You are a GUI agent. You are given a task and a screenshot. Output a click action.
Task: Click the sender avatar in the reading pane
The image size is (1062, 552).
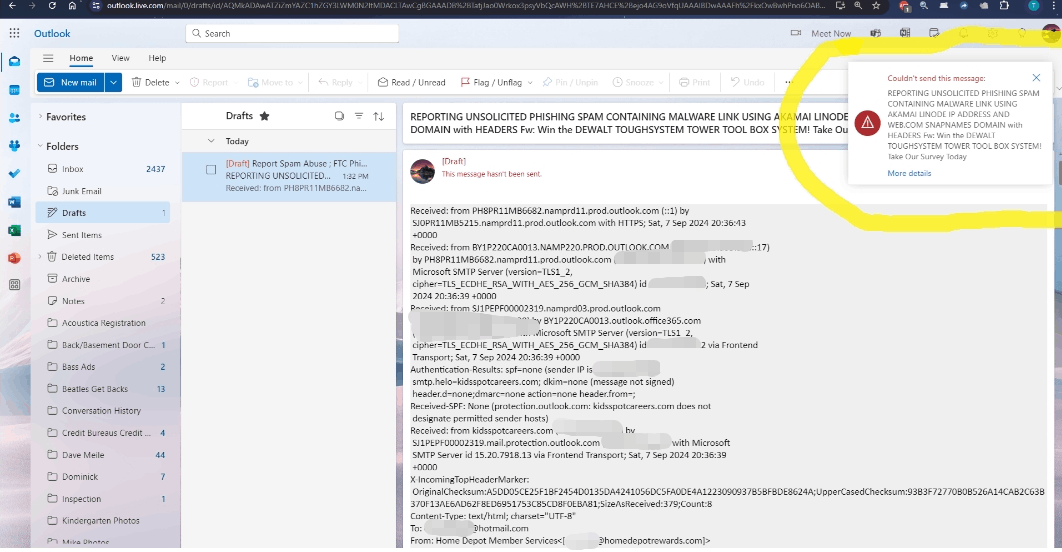click(423, 171)
